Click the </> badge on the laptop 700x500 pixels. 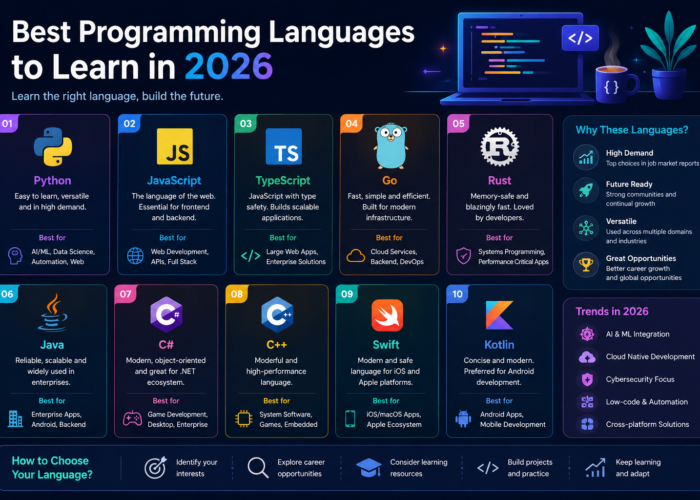(x=580, y=38)
